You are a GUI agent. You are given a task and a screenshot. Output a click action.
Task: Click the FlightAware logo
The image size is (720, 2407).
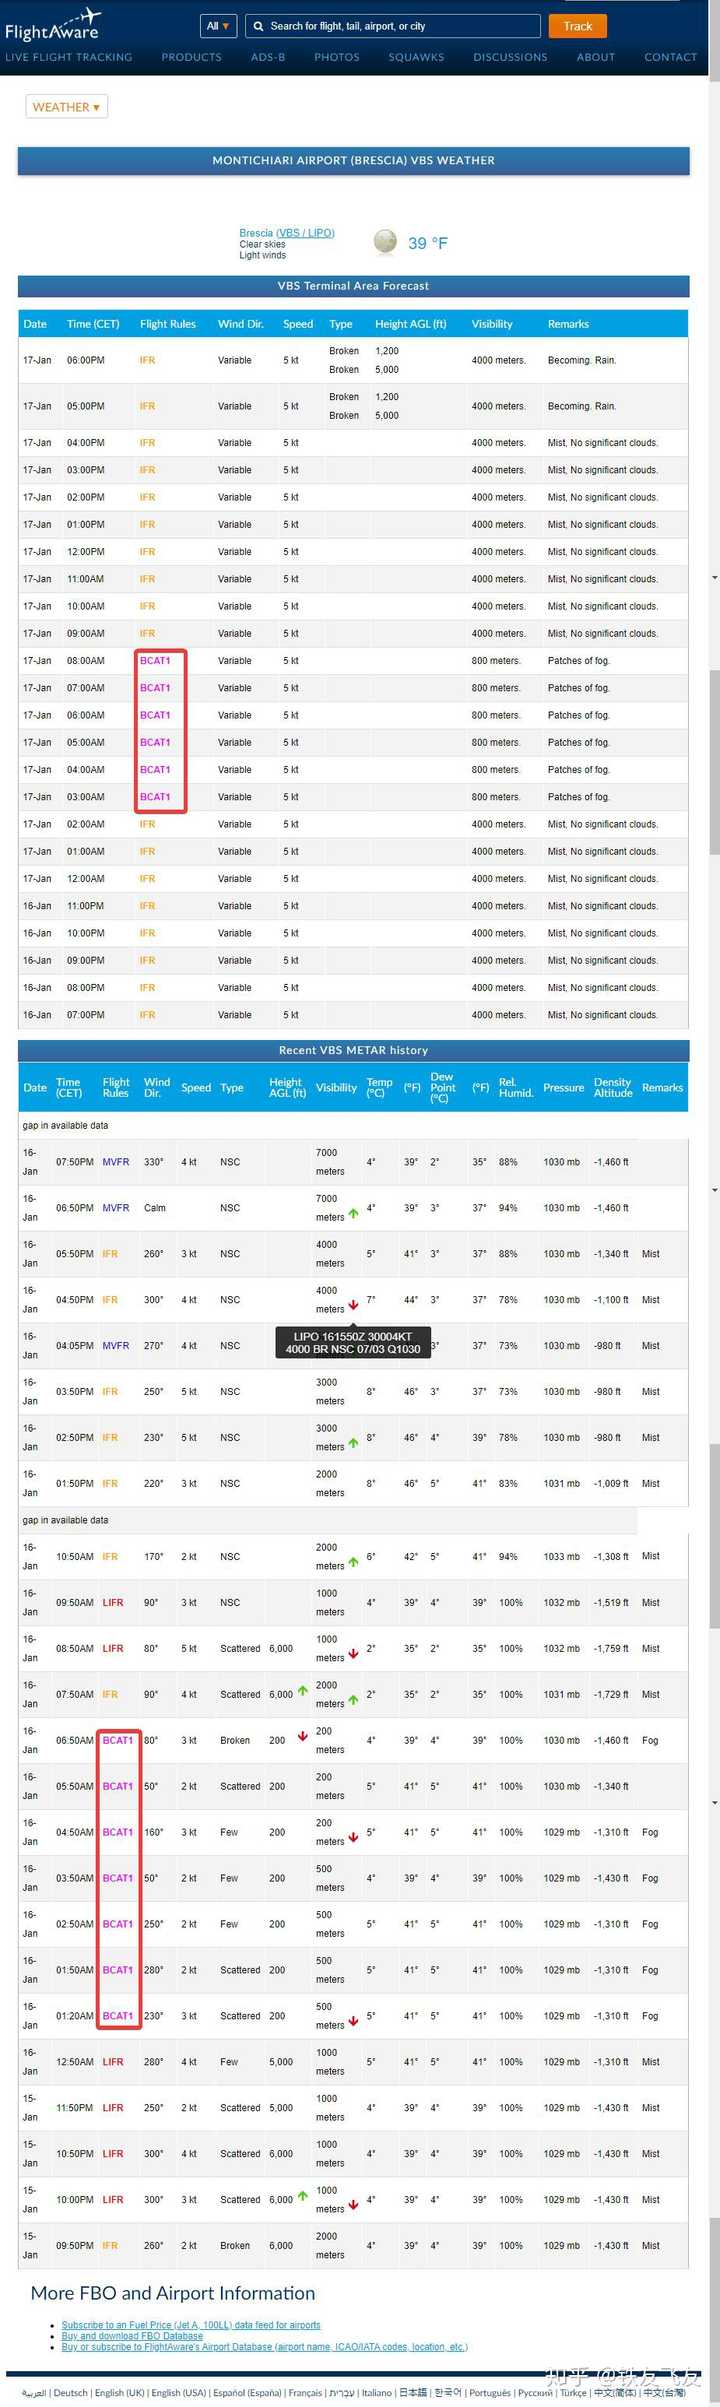52,25
